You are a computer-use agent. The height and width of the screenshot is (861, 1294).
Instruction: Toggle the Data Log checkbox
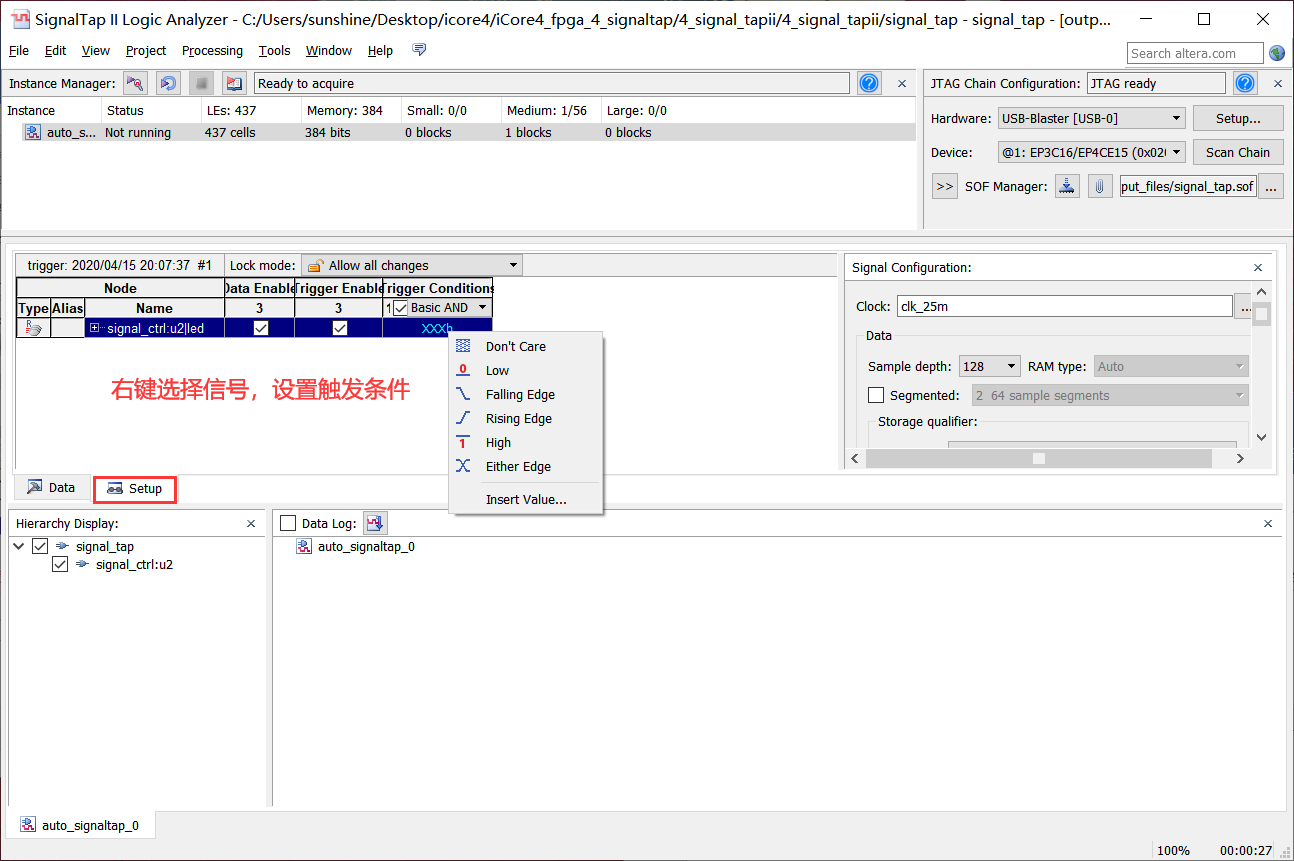pyautogui.click(x=288, y=523)
